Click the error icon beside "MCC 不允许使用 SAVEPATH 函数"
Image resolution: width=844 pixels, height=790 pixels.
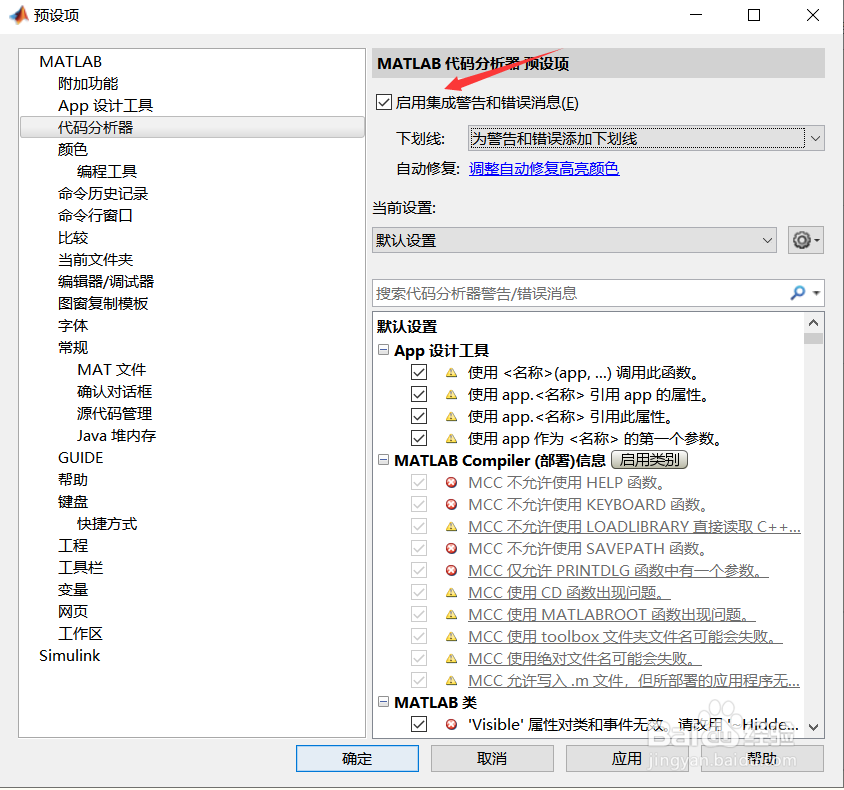[451, 548]
